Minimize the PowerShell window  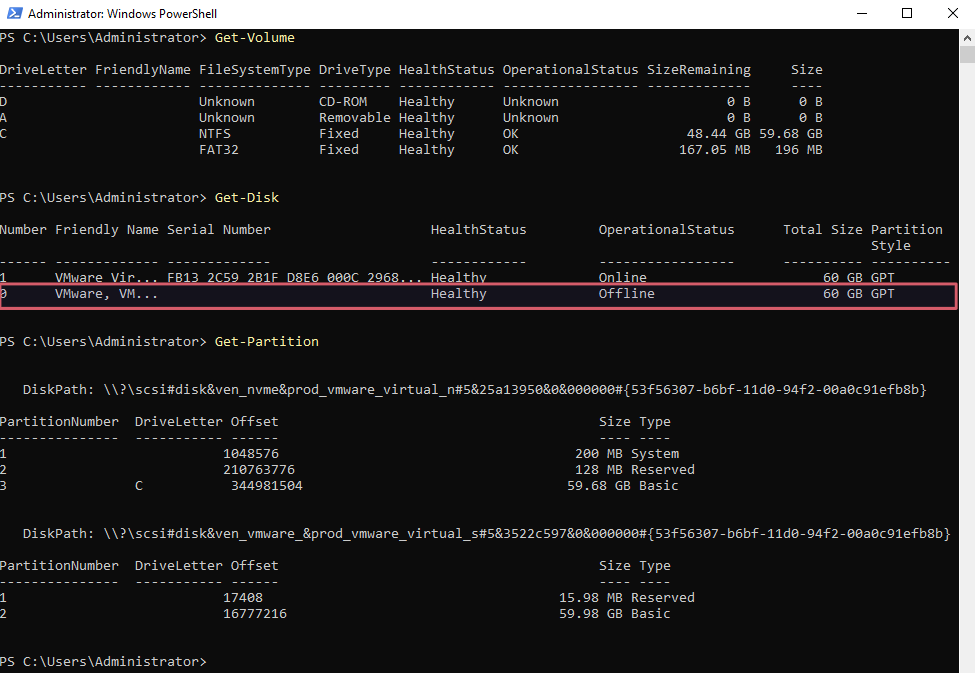click(x=862, y=13)
